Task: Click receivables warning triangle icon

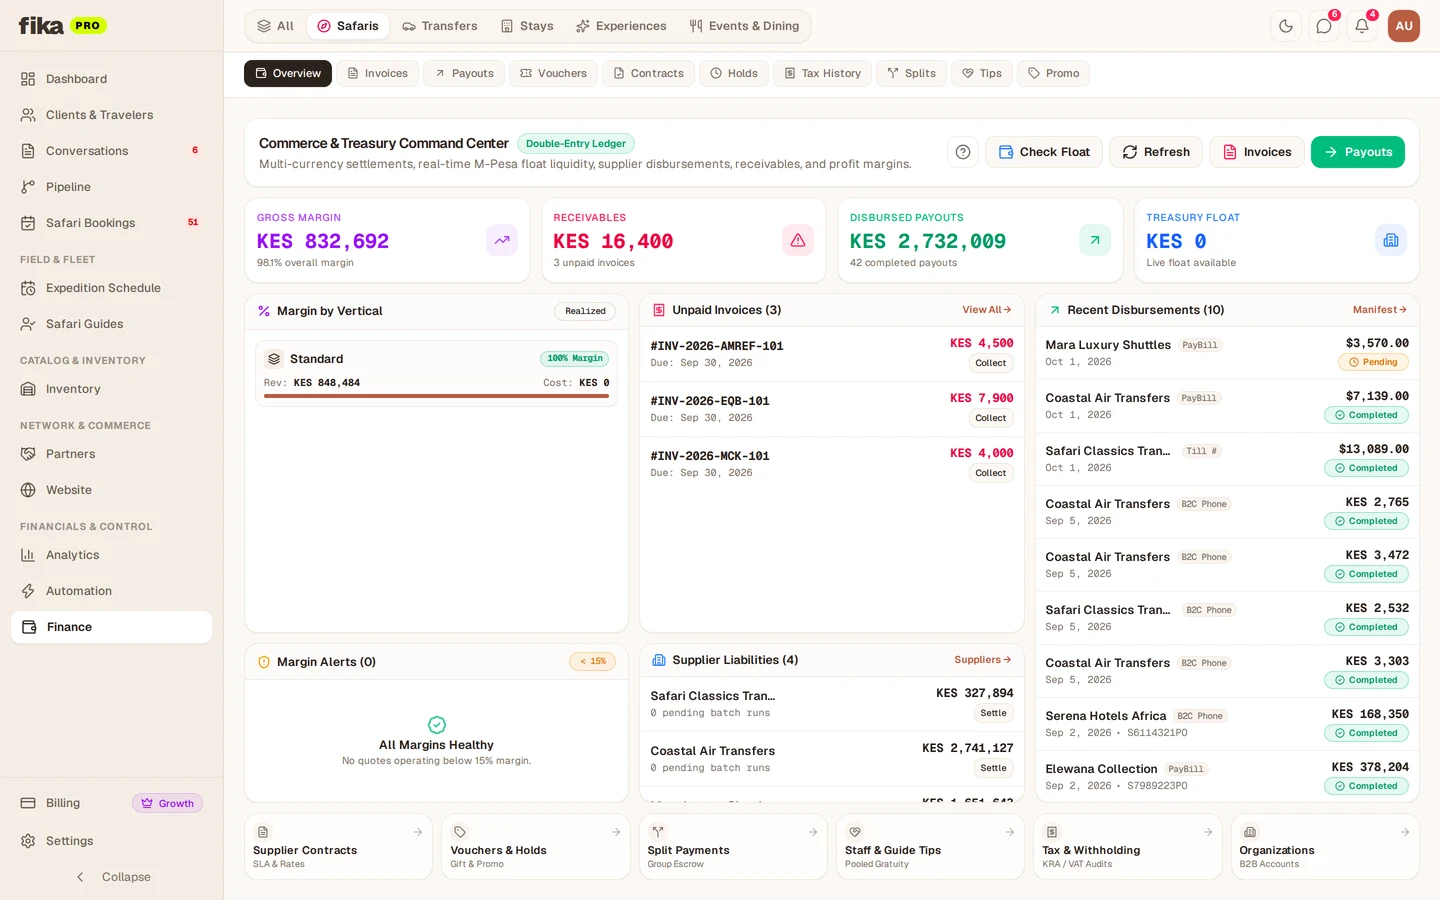Action: tap(798, 240)
